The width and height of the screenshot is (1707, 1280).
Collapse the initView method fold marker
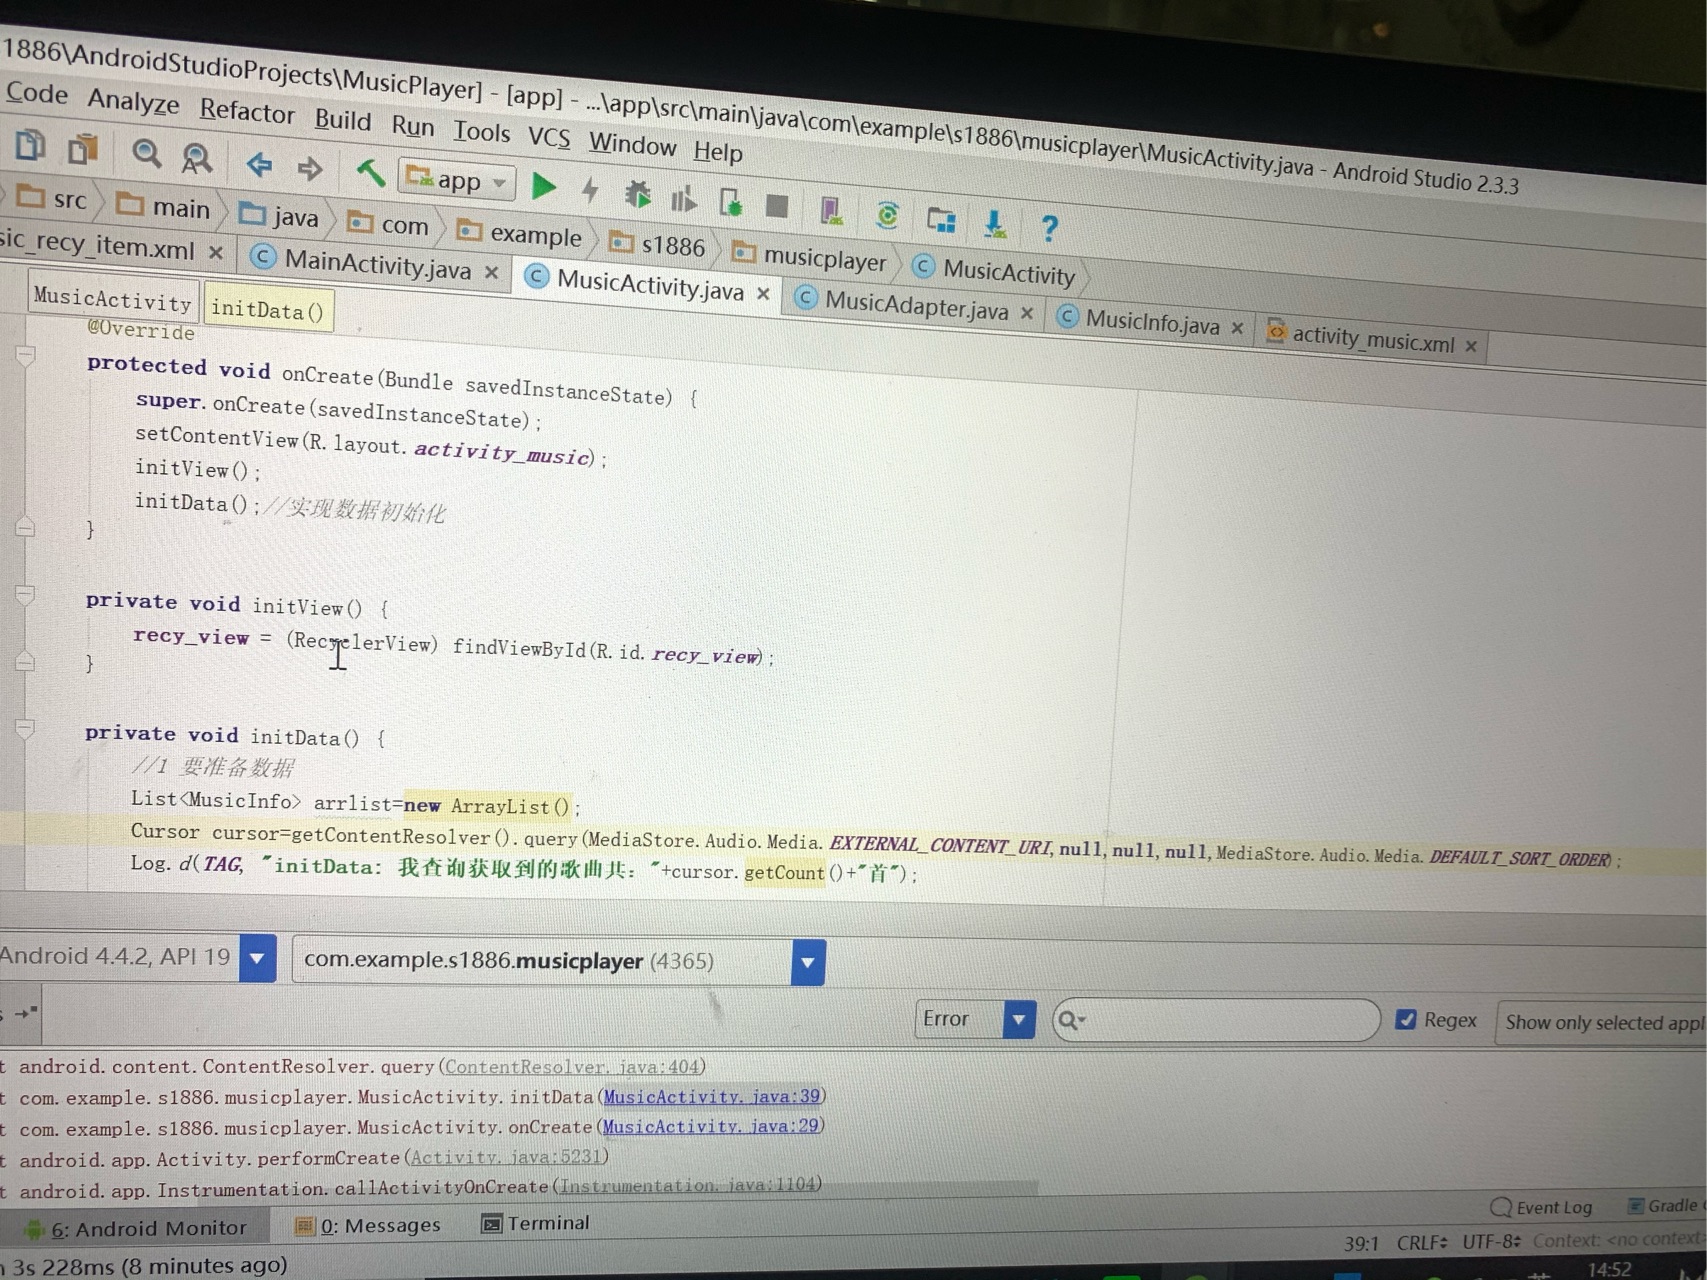coord(25,595)
